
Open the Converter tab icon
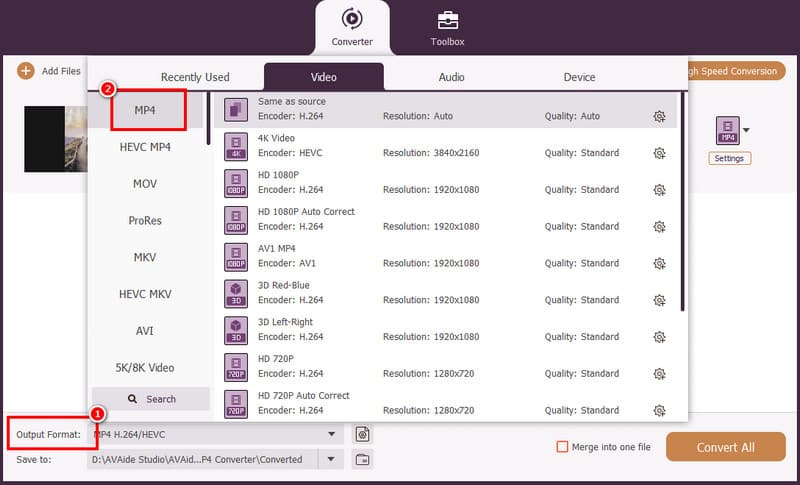click(x=351, y=19)
